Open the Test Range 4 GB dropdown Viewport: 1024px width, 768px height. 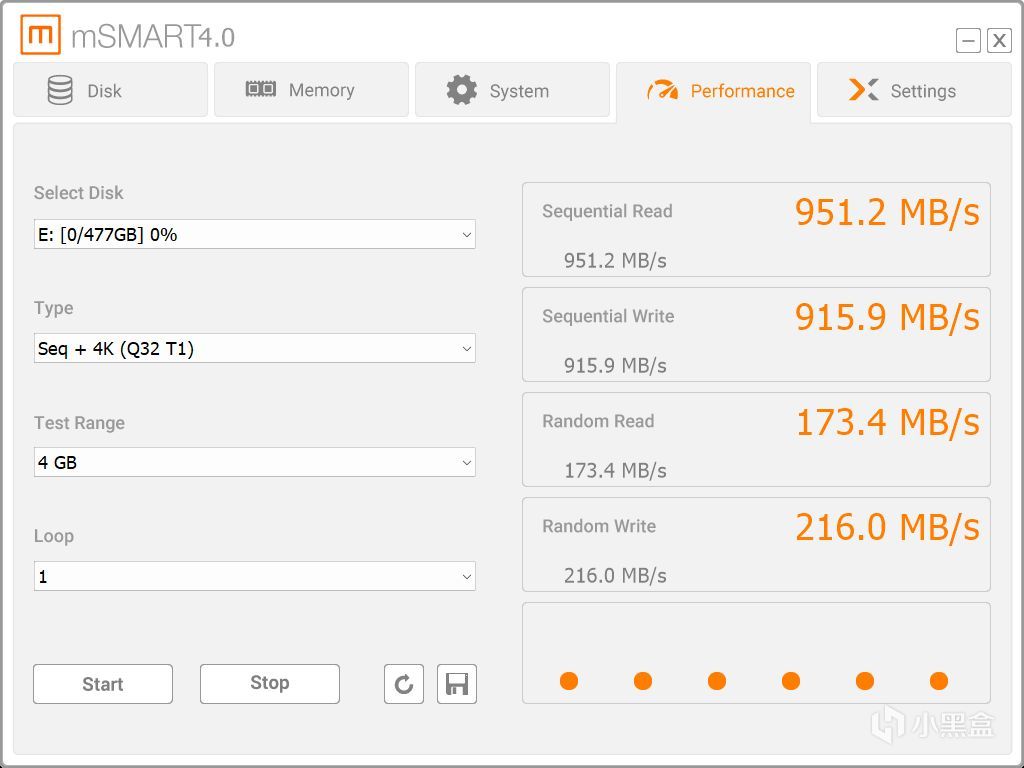click(255, 462)
